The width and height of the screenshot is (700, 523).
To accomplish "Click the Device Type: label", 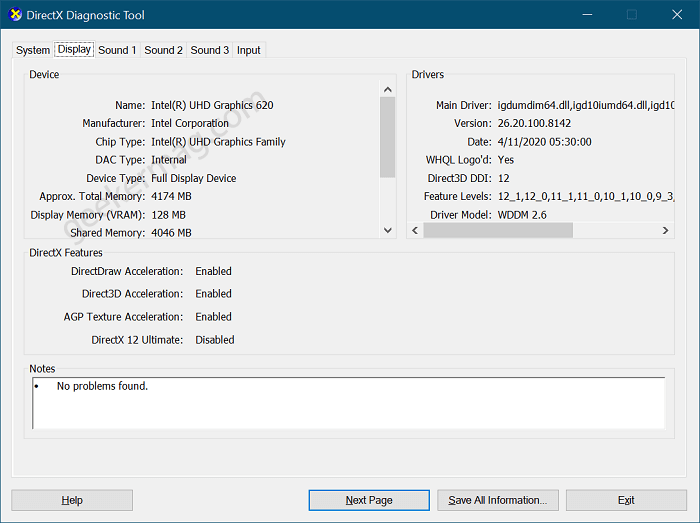I will [x=116, y=178].
